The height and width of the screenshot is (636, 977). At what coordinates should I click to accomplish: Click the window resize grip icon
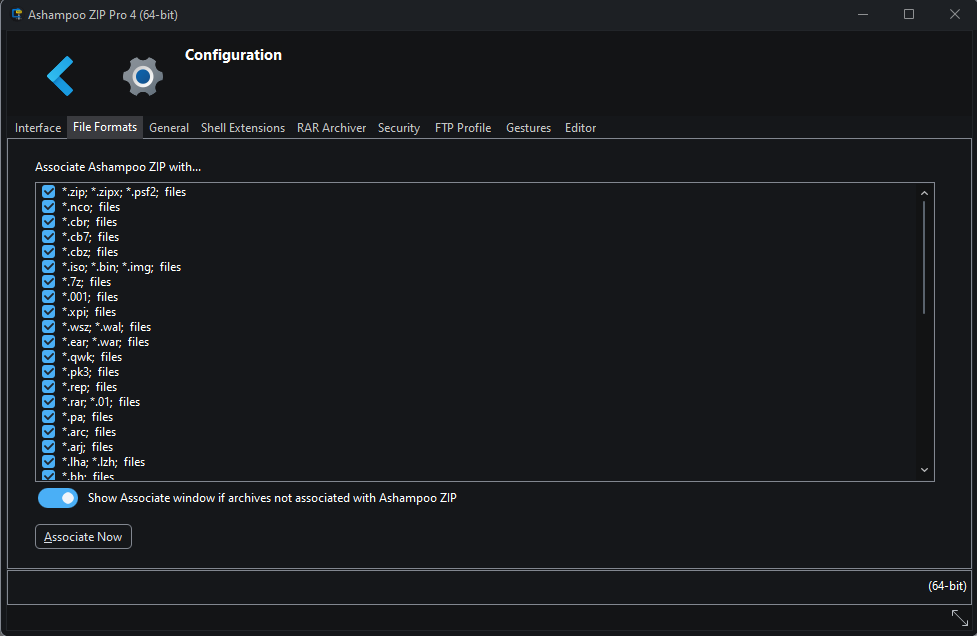coord(960,618)
